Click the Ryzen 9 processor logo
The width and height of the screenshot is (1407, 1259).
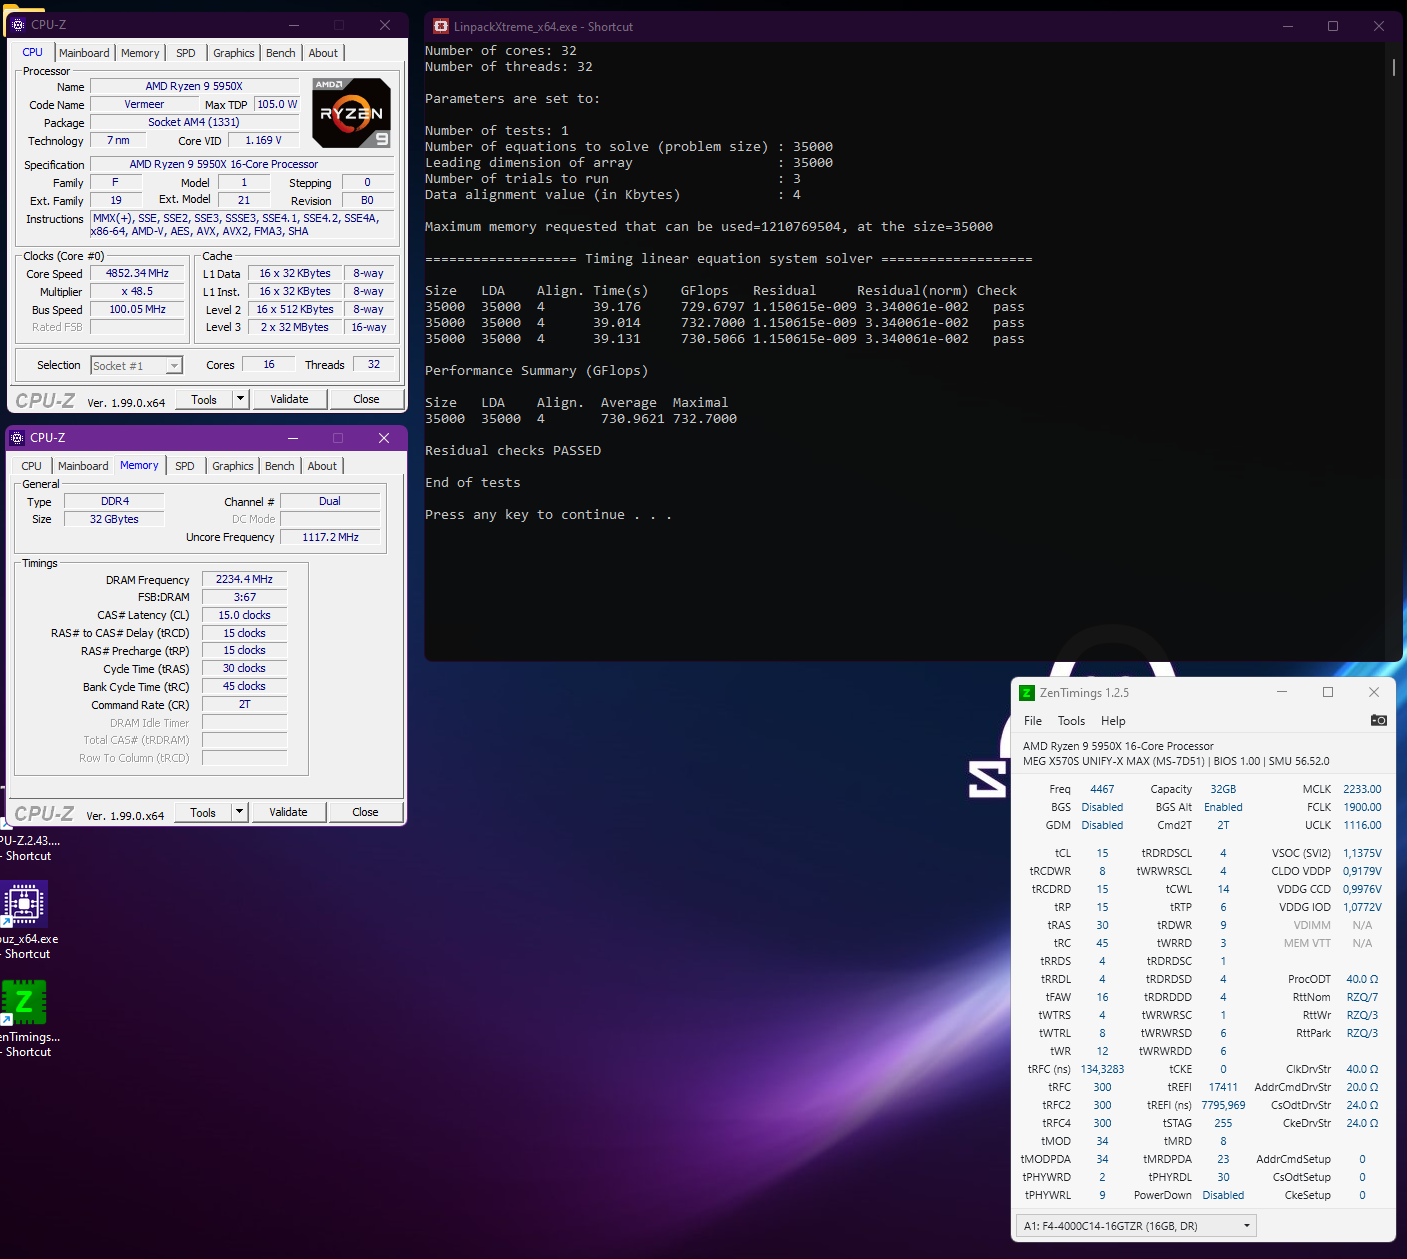coord(351,113)
